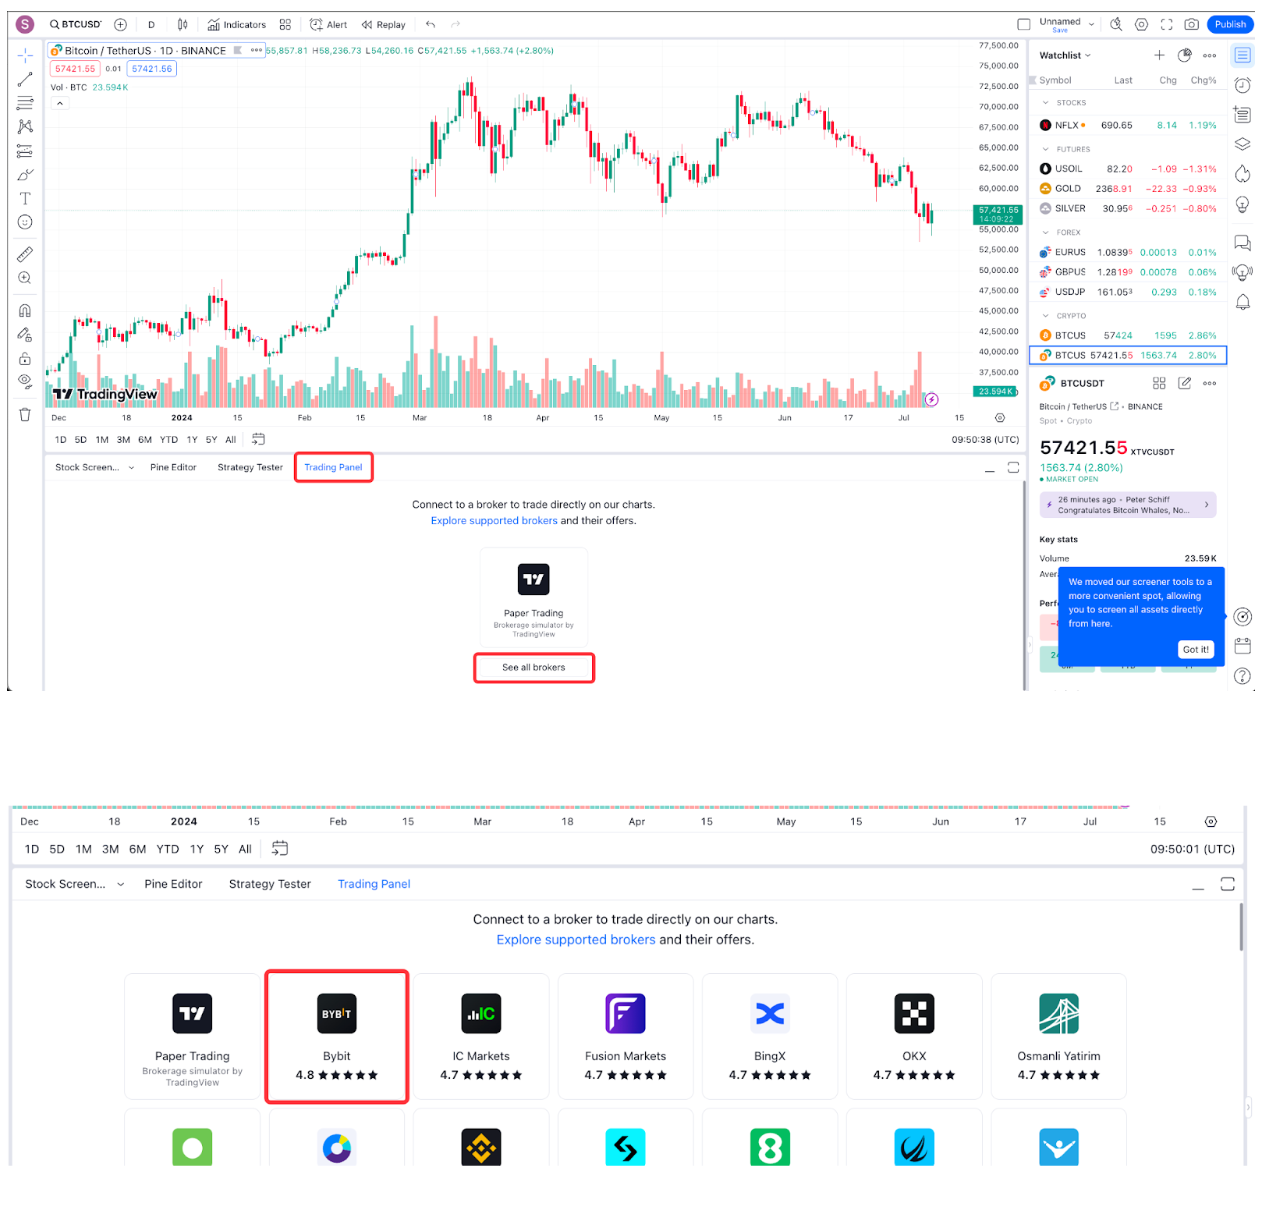Collapse the CRYPTO section in watchlist
This screenshot has width=1266, height=1208.
(x=1046, y=316)
